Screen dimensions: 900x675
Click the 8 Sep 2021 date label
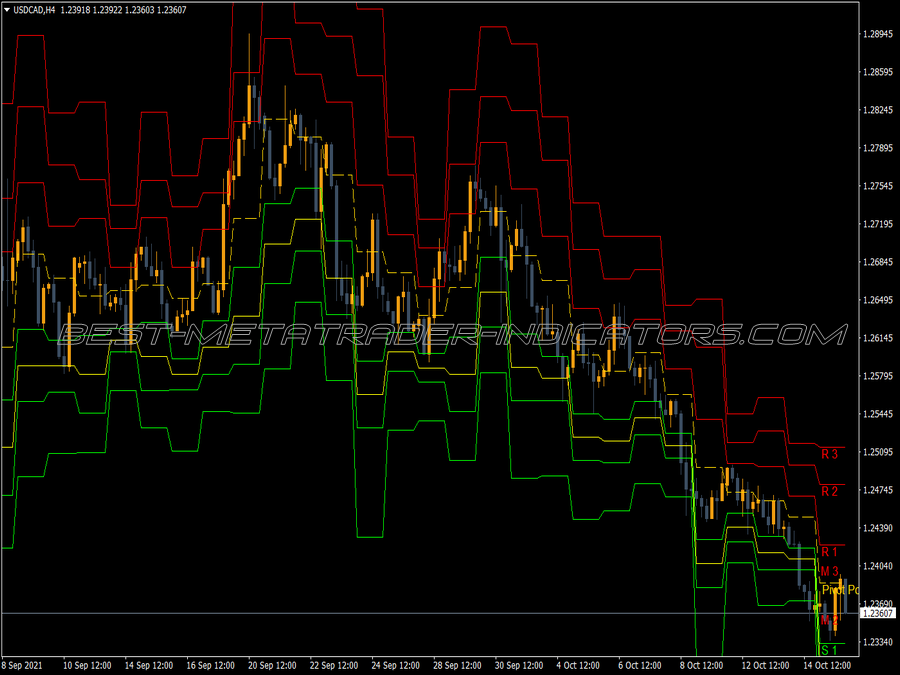(22, 665)
